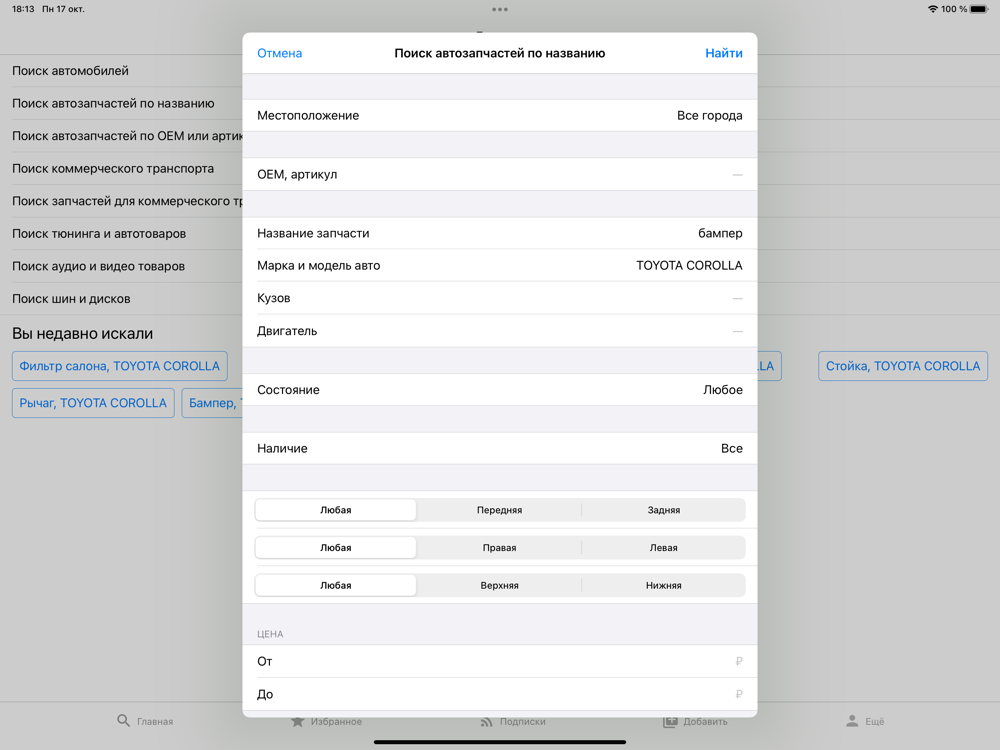1000x750 pixels.
Task: Open the Марка и модель авто selector
Action: (x=499, y=265)
